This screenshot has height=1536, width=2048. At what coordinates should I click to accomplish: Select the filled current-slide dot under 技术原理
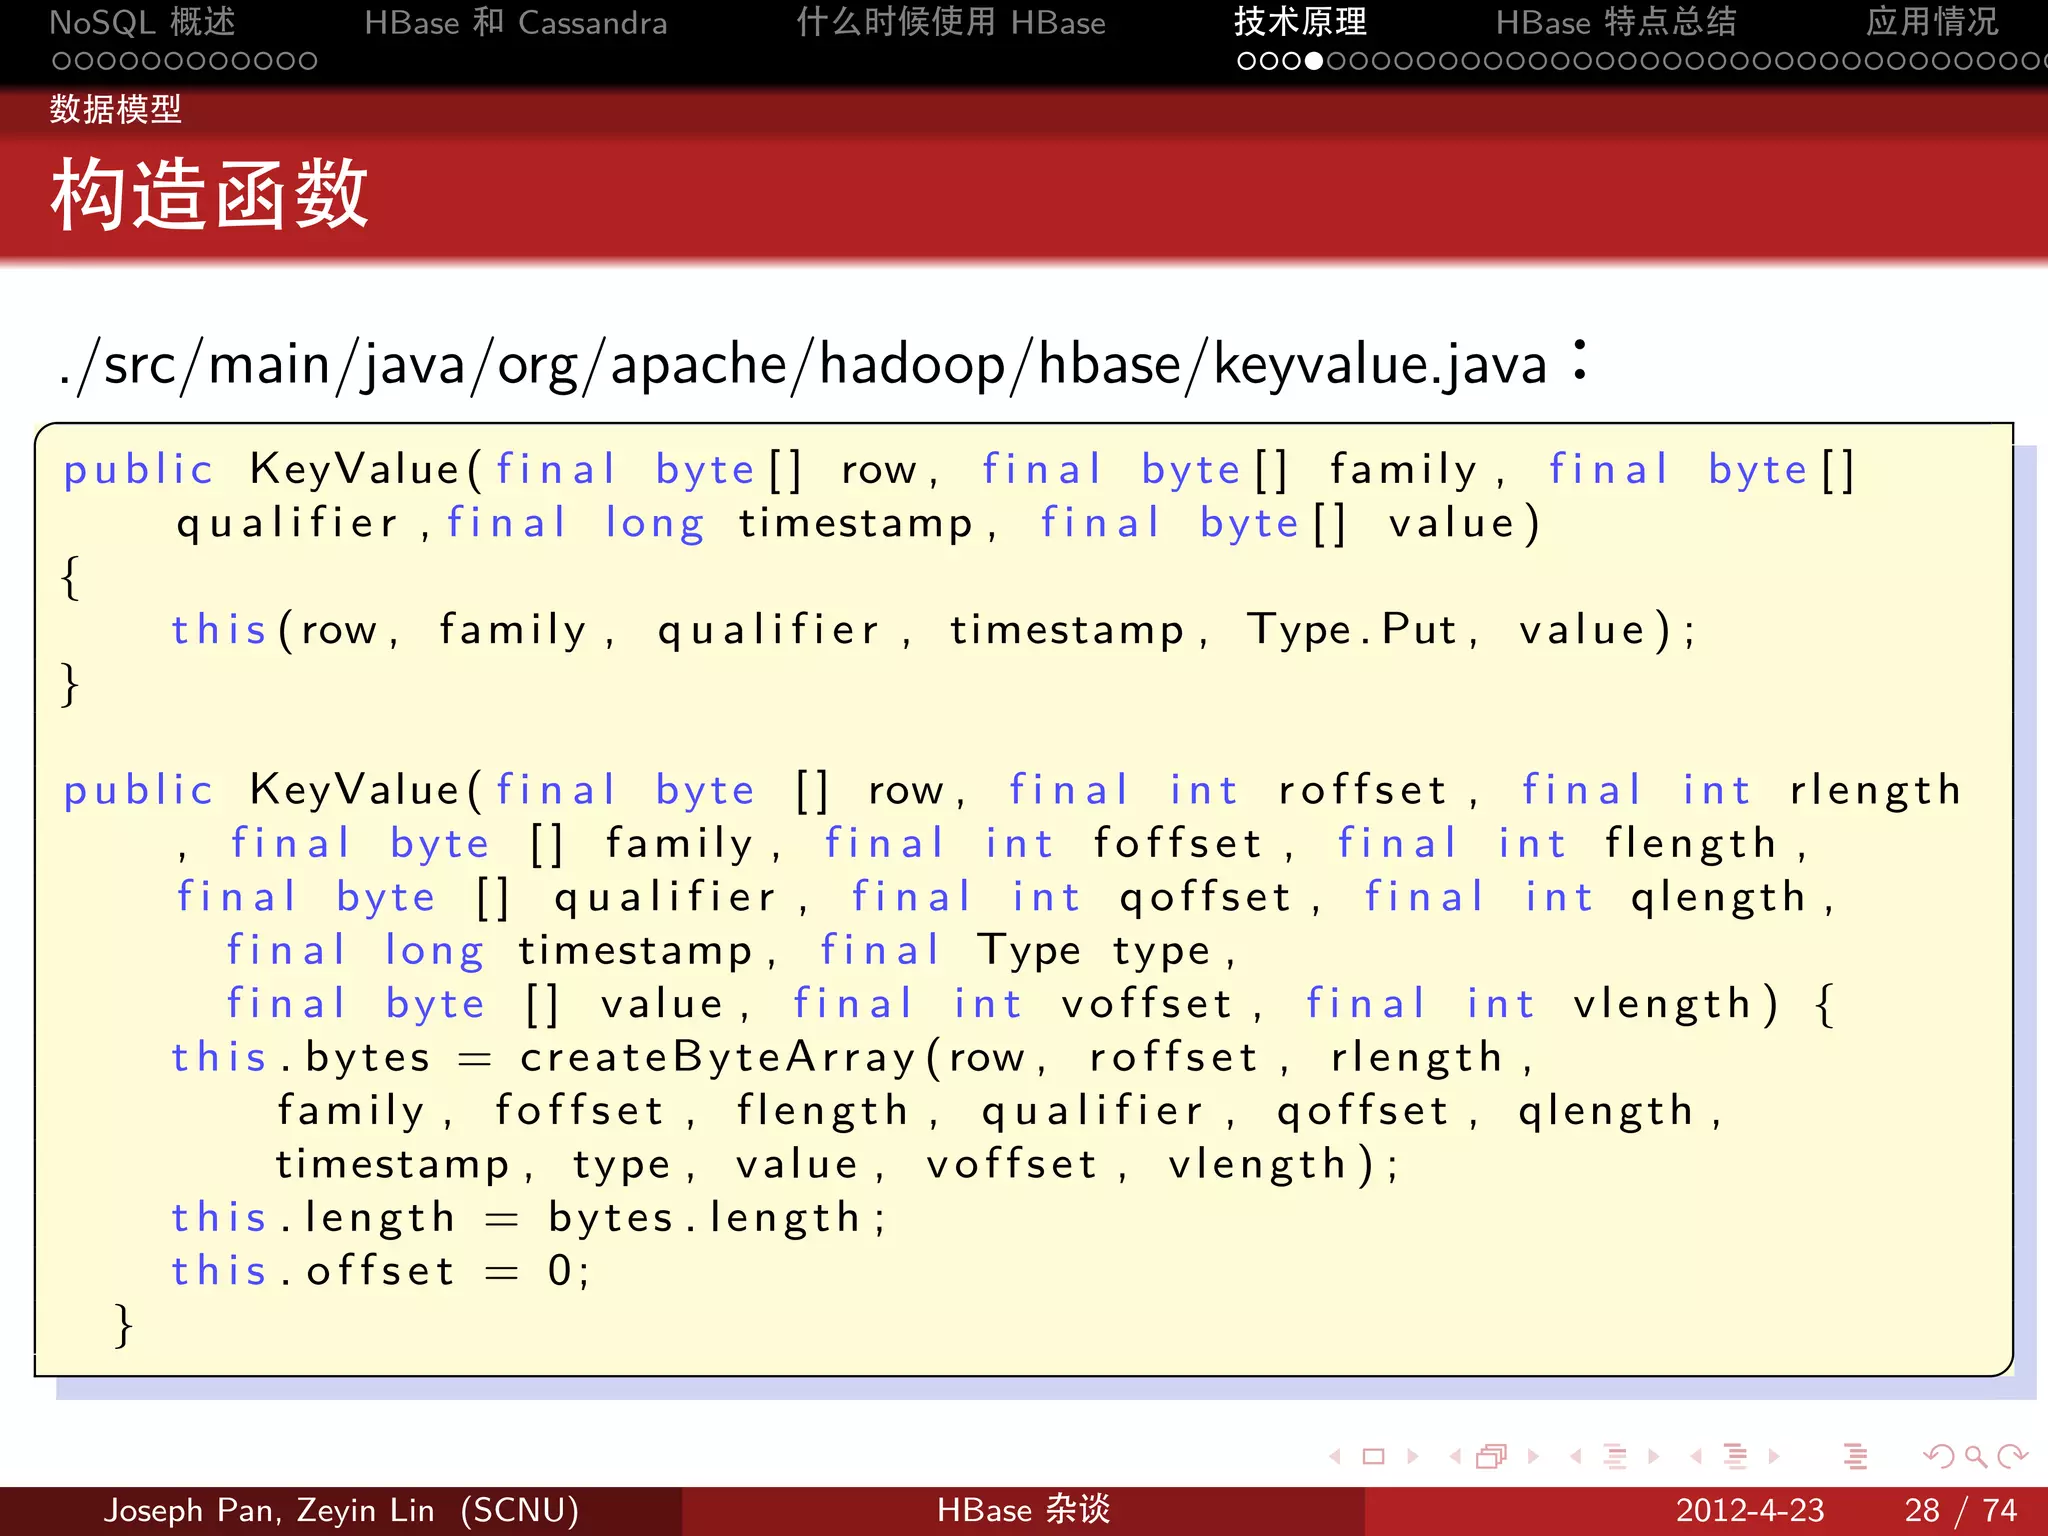1314,61
